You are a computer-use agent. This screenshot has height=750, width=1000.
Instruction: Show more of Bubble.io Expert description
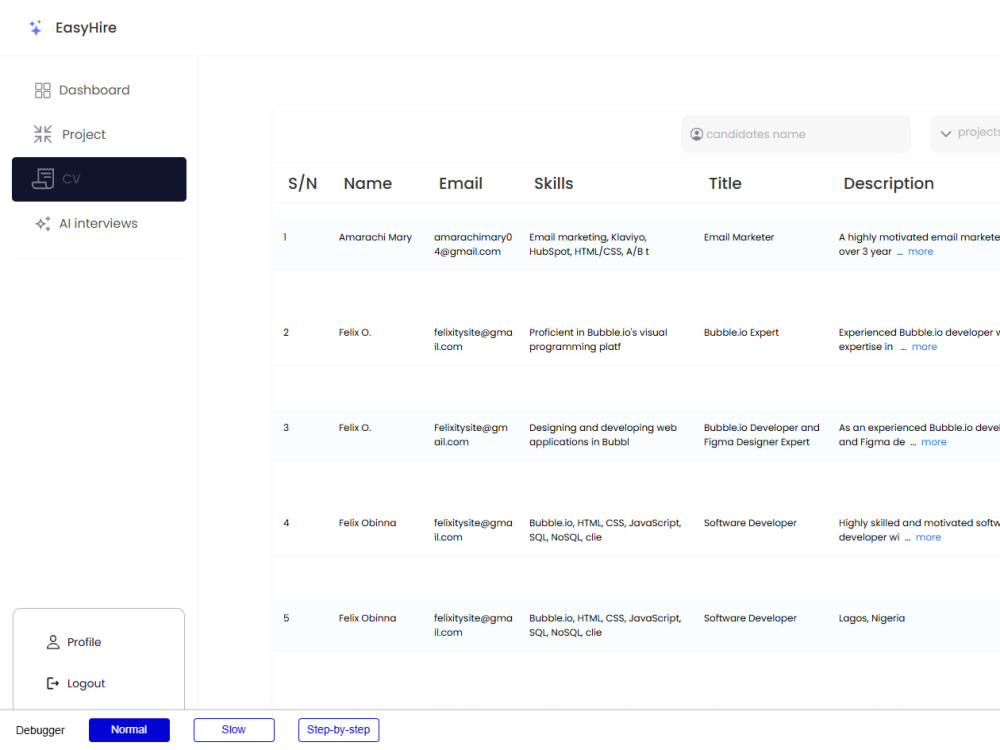point(924,347)
